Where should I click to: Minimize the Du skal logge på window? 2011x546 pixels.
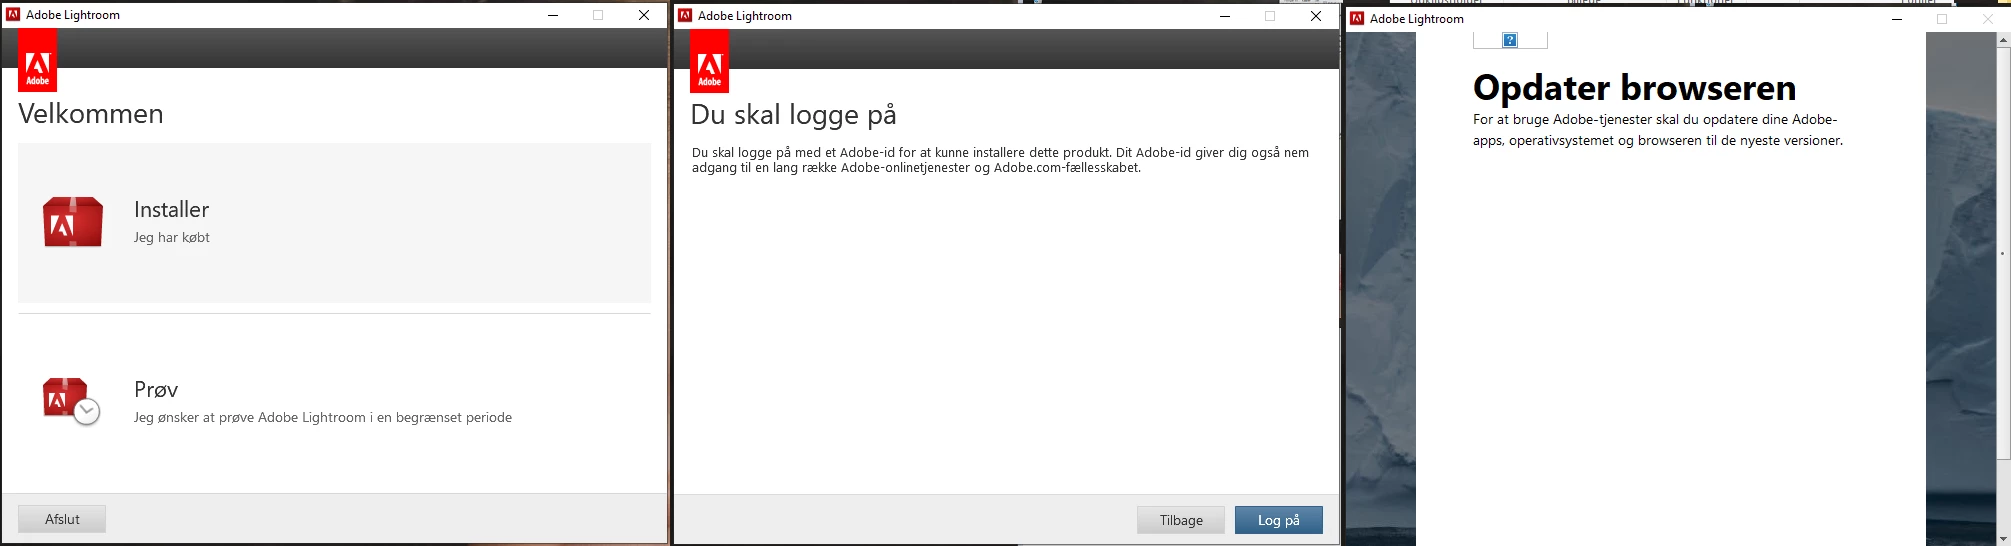click(x=1225, y=16)
